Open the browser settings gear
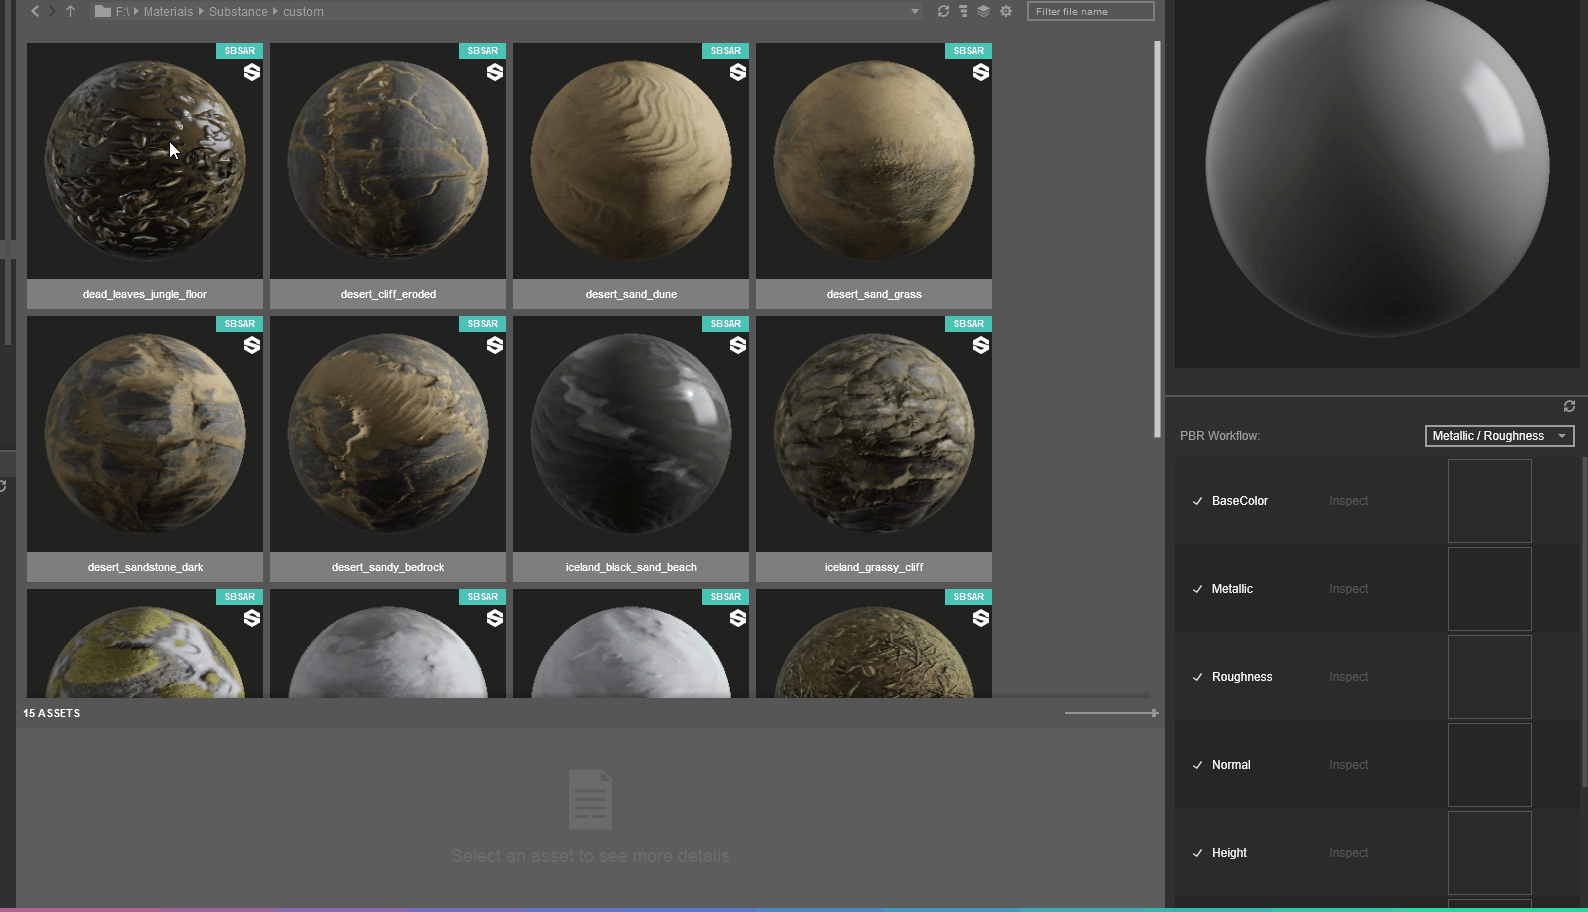Screen dimensions: 1588x912 tap(1006, 11)
